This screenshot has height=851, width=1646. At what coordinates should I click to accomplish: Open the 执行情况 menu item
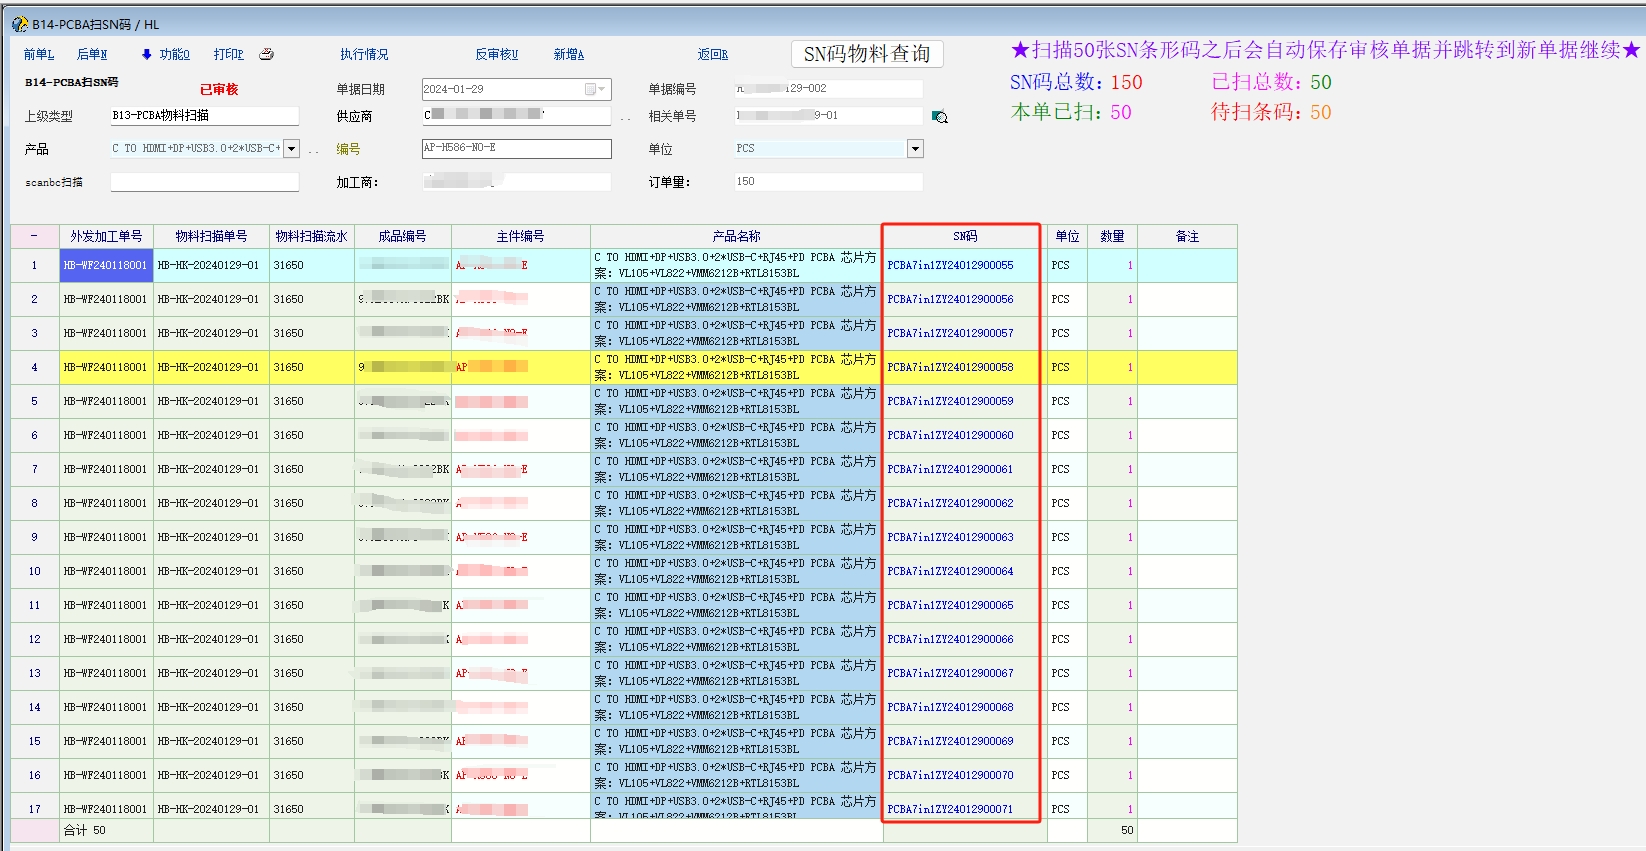tap(364, 54)
